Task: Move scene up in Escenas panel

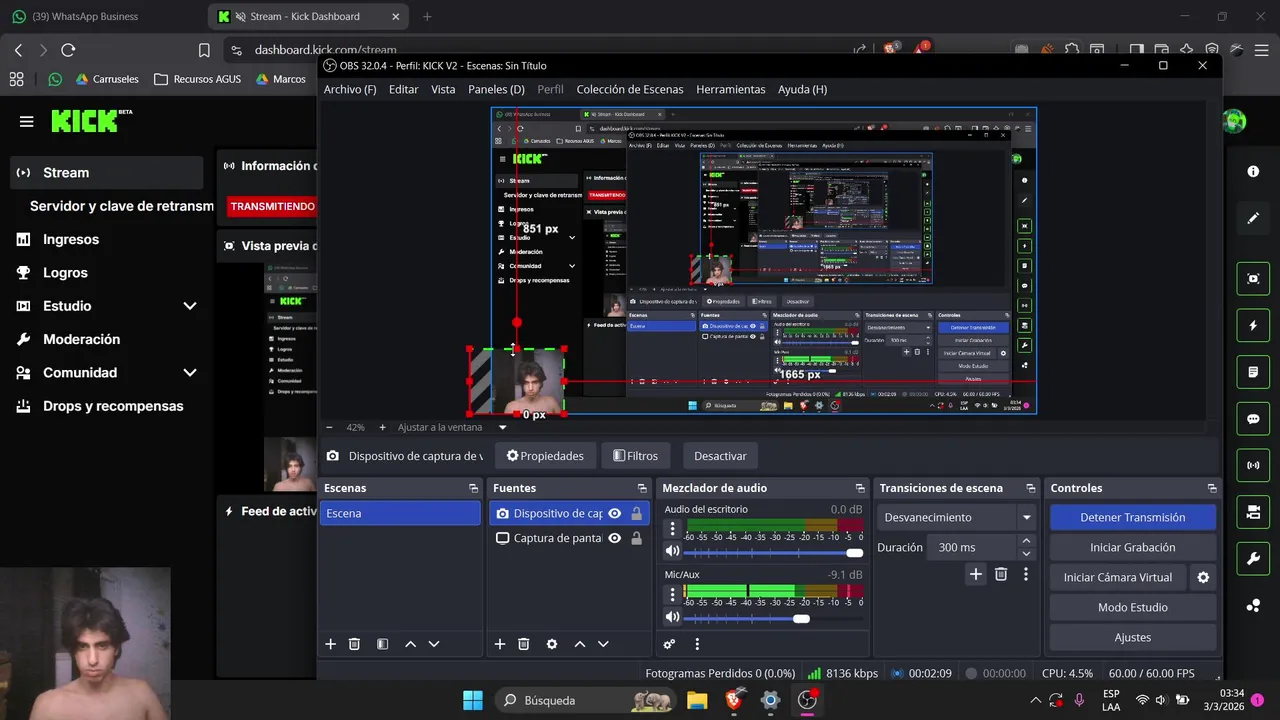Action: pos(410,644)
